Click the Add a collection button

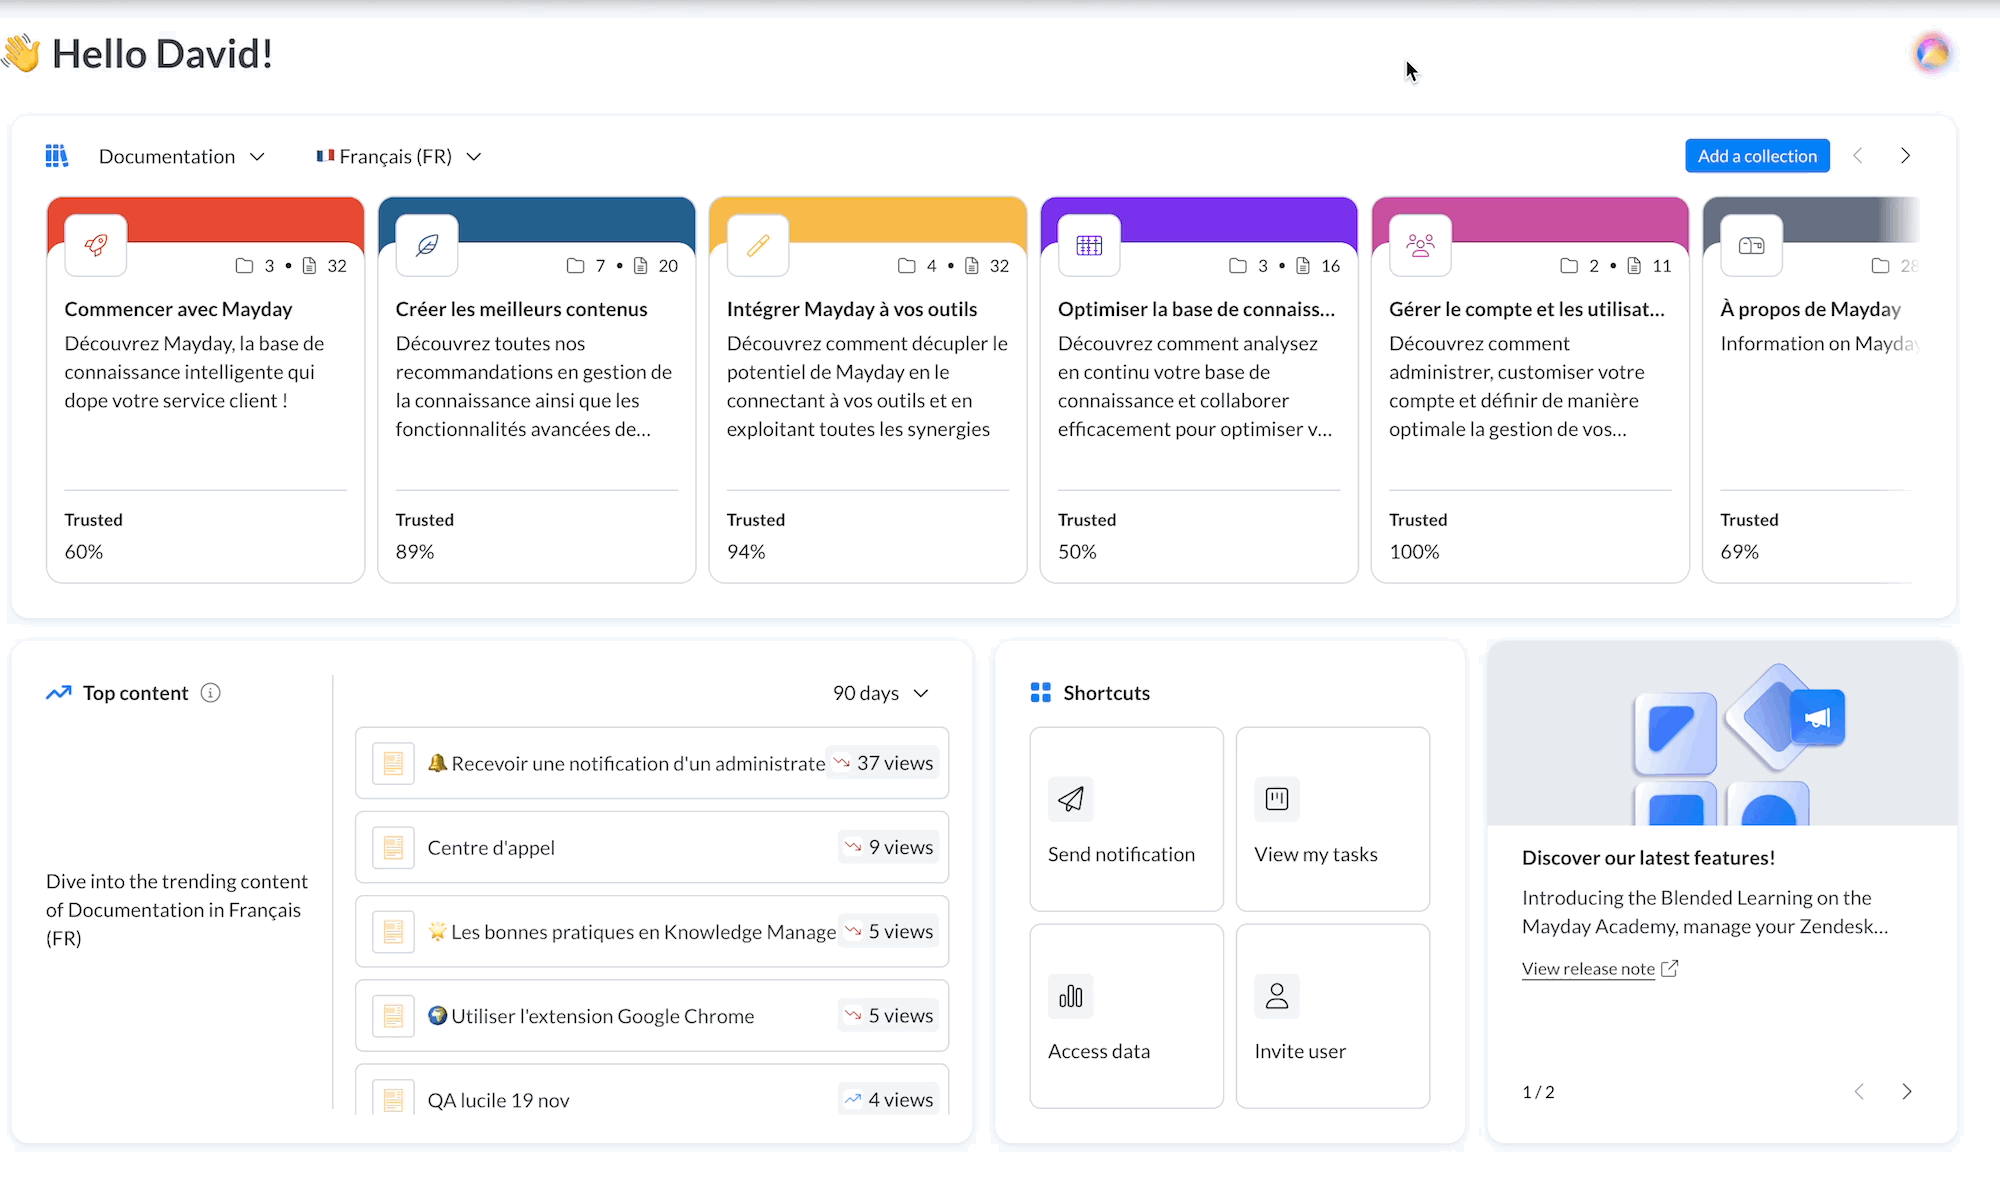click(x=1757, y=156)
